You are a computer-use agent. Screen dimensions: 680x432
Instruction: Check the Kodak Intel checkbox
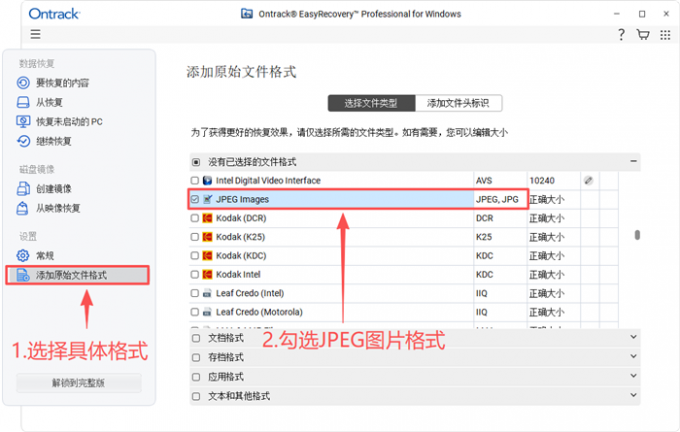[195, 275]
